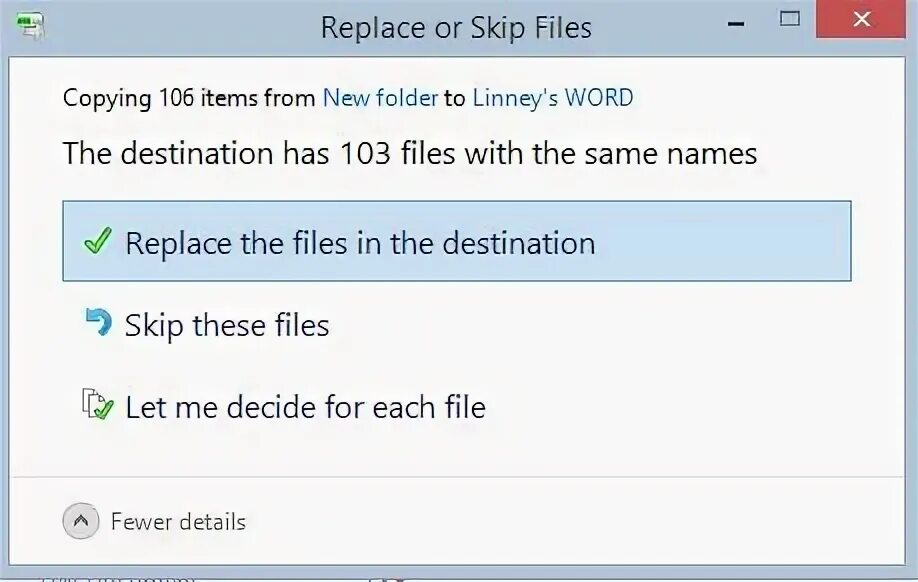The width and height of the screenshot is (918, 582).
Task: Choose Skip these files
Action: [x=227, y=325]
